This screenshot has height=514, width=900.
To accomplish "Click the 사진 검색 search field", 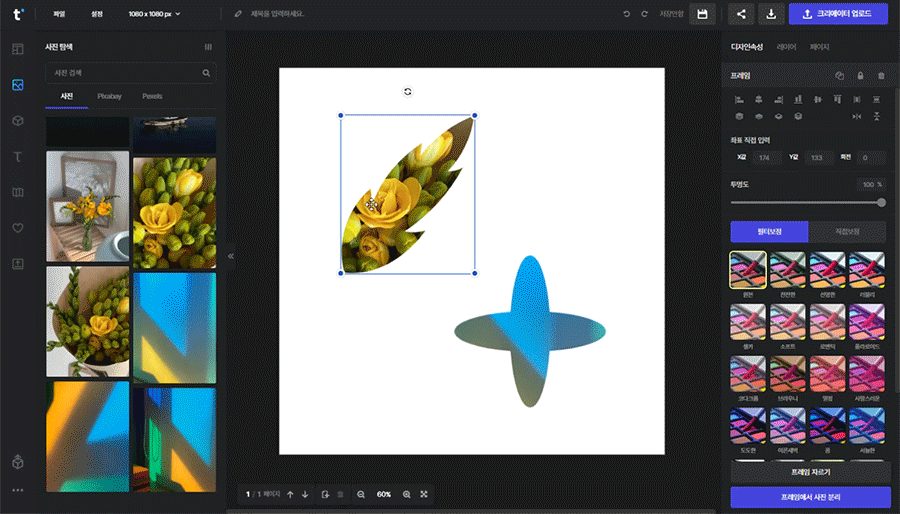I will click(122, 73).
